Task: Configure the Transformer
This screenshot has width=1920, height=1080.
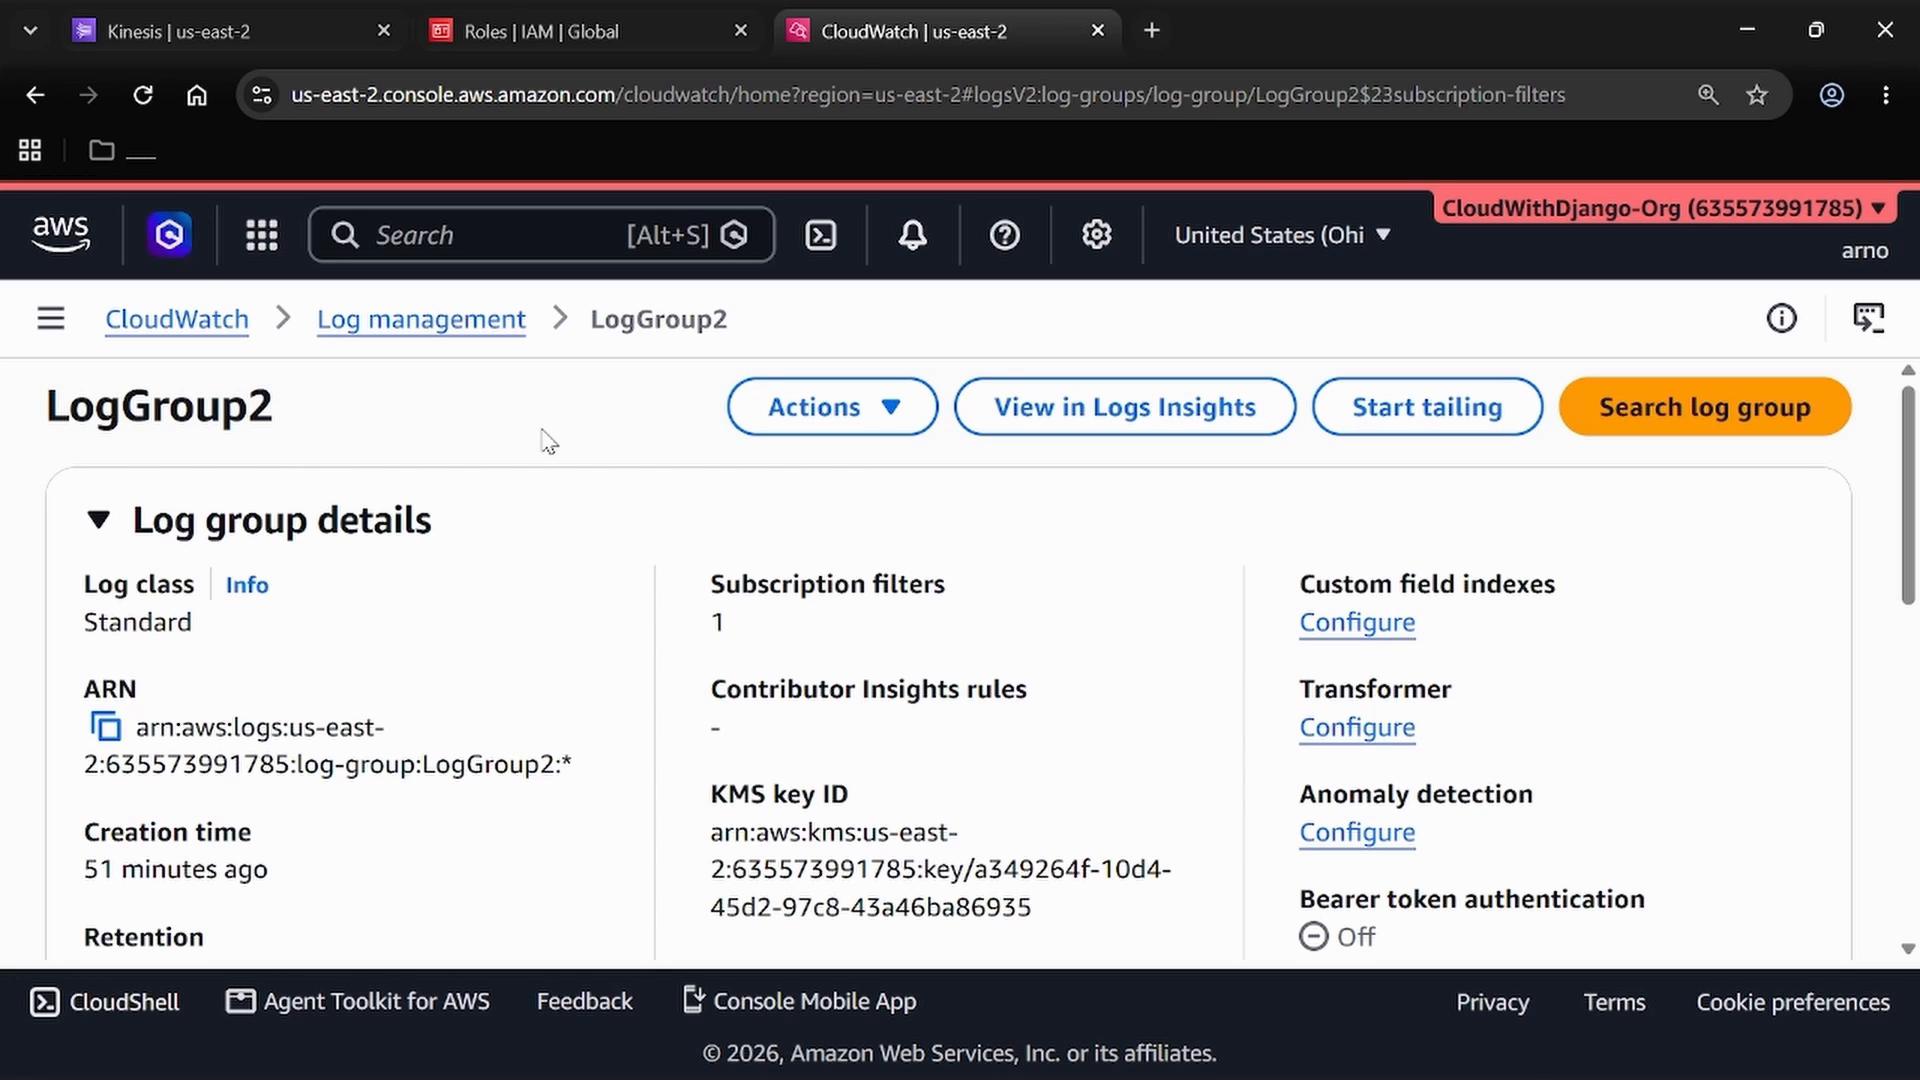Action: 1357,727
